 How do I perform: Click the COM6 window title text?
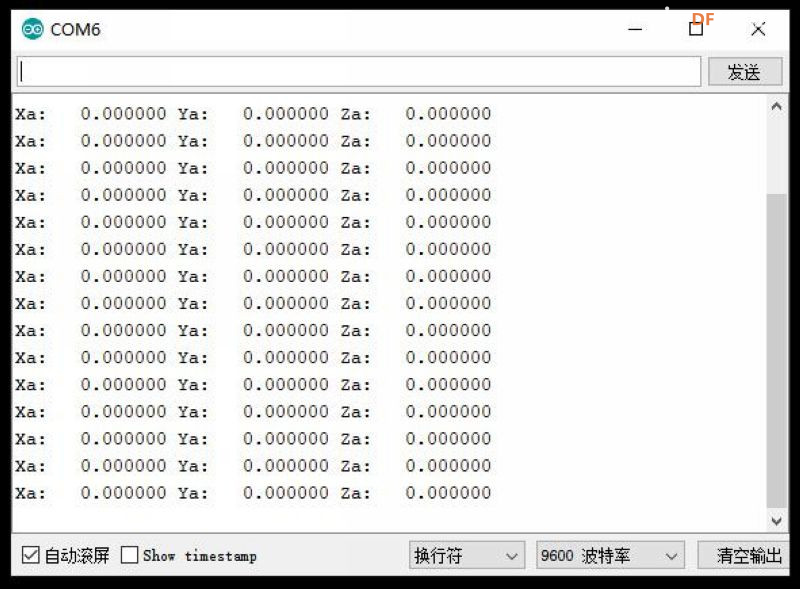coord(76,30)
